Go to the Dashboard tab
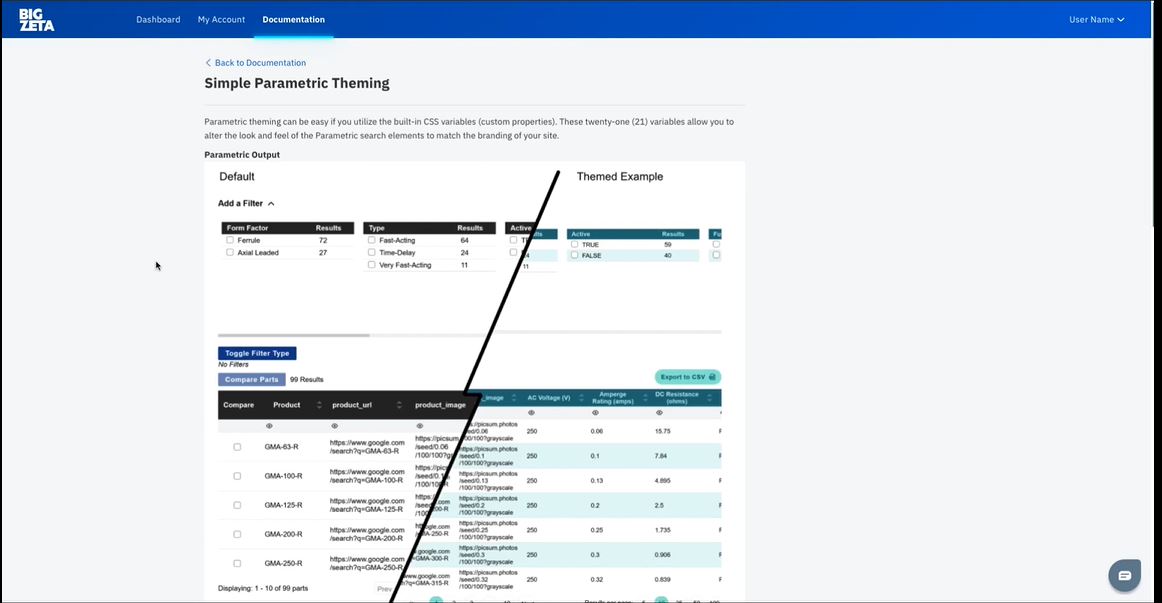Screen dimensions: 1162x603 158,19
